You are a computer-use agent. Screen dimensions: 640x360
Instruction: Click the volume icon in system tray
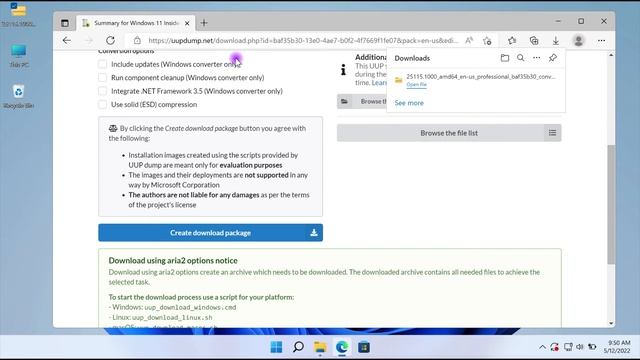click(580, 347)
